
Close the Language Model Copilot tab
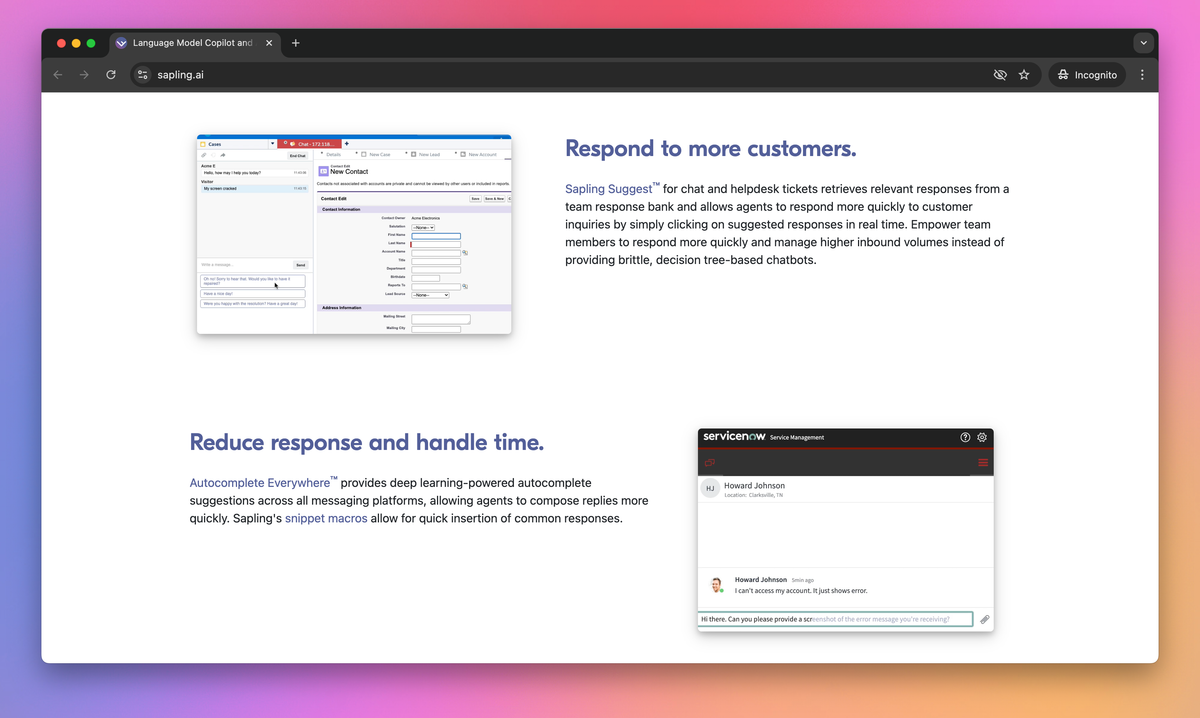[x=269, y=43]
